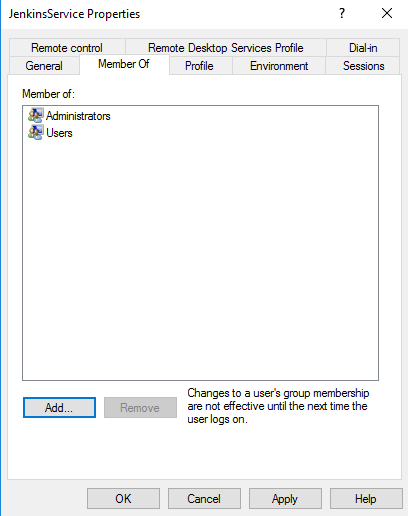Click the question mark help icon
This screenshot has width=408, height=516.
(342, 13)
